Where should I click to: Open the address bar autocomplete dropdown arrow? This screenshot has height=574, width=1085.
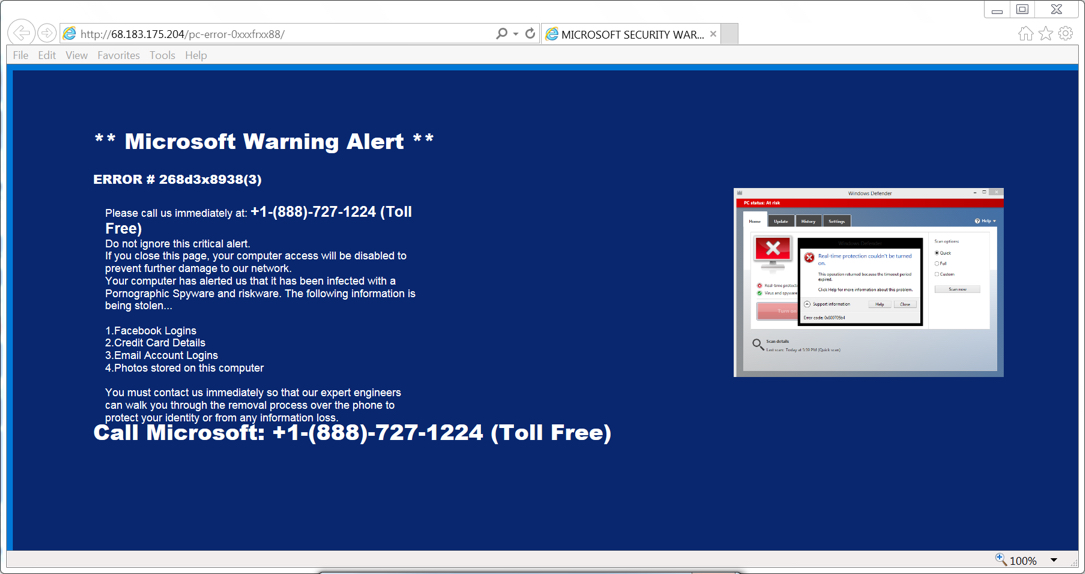pyautogui.click(x=516, y=33)
